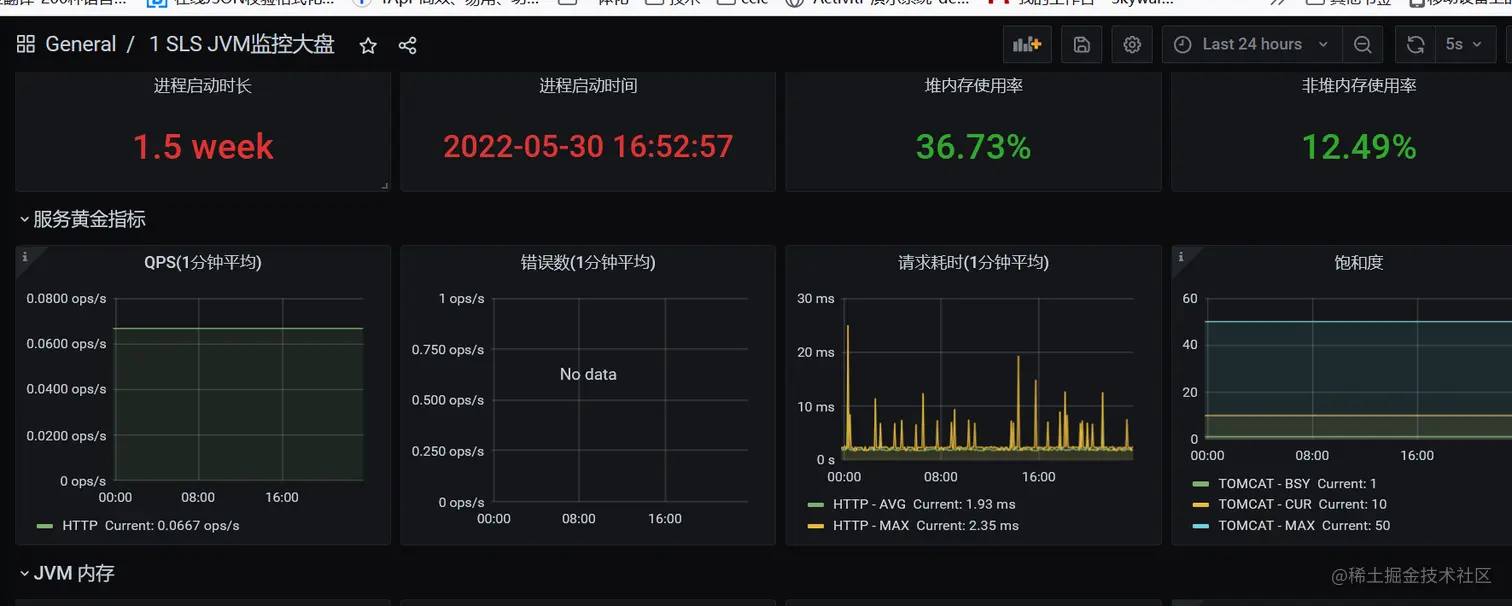Viewport: 1512px width, 606px height.
Task: Click the dashboard grid icon beside General
Action: coord(26,45)
